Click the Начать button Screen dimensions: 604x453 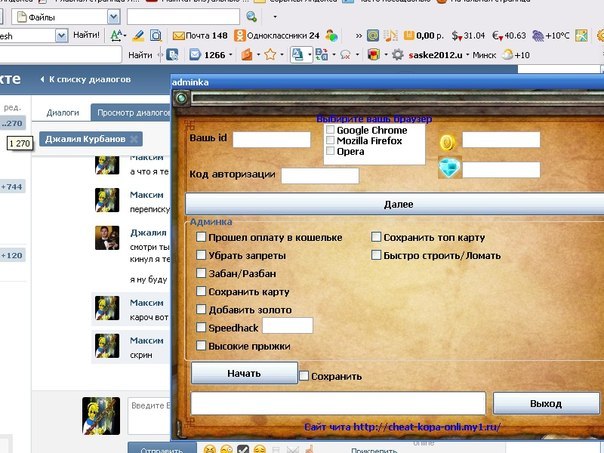[244, 373]
